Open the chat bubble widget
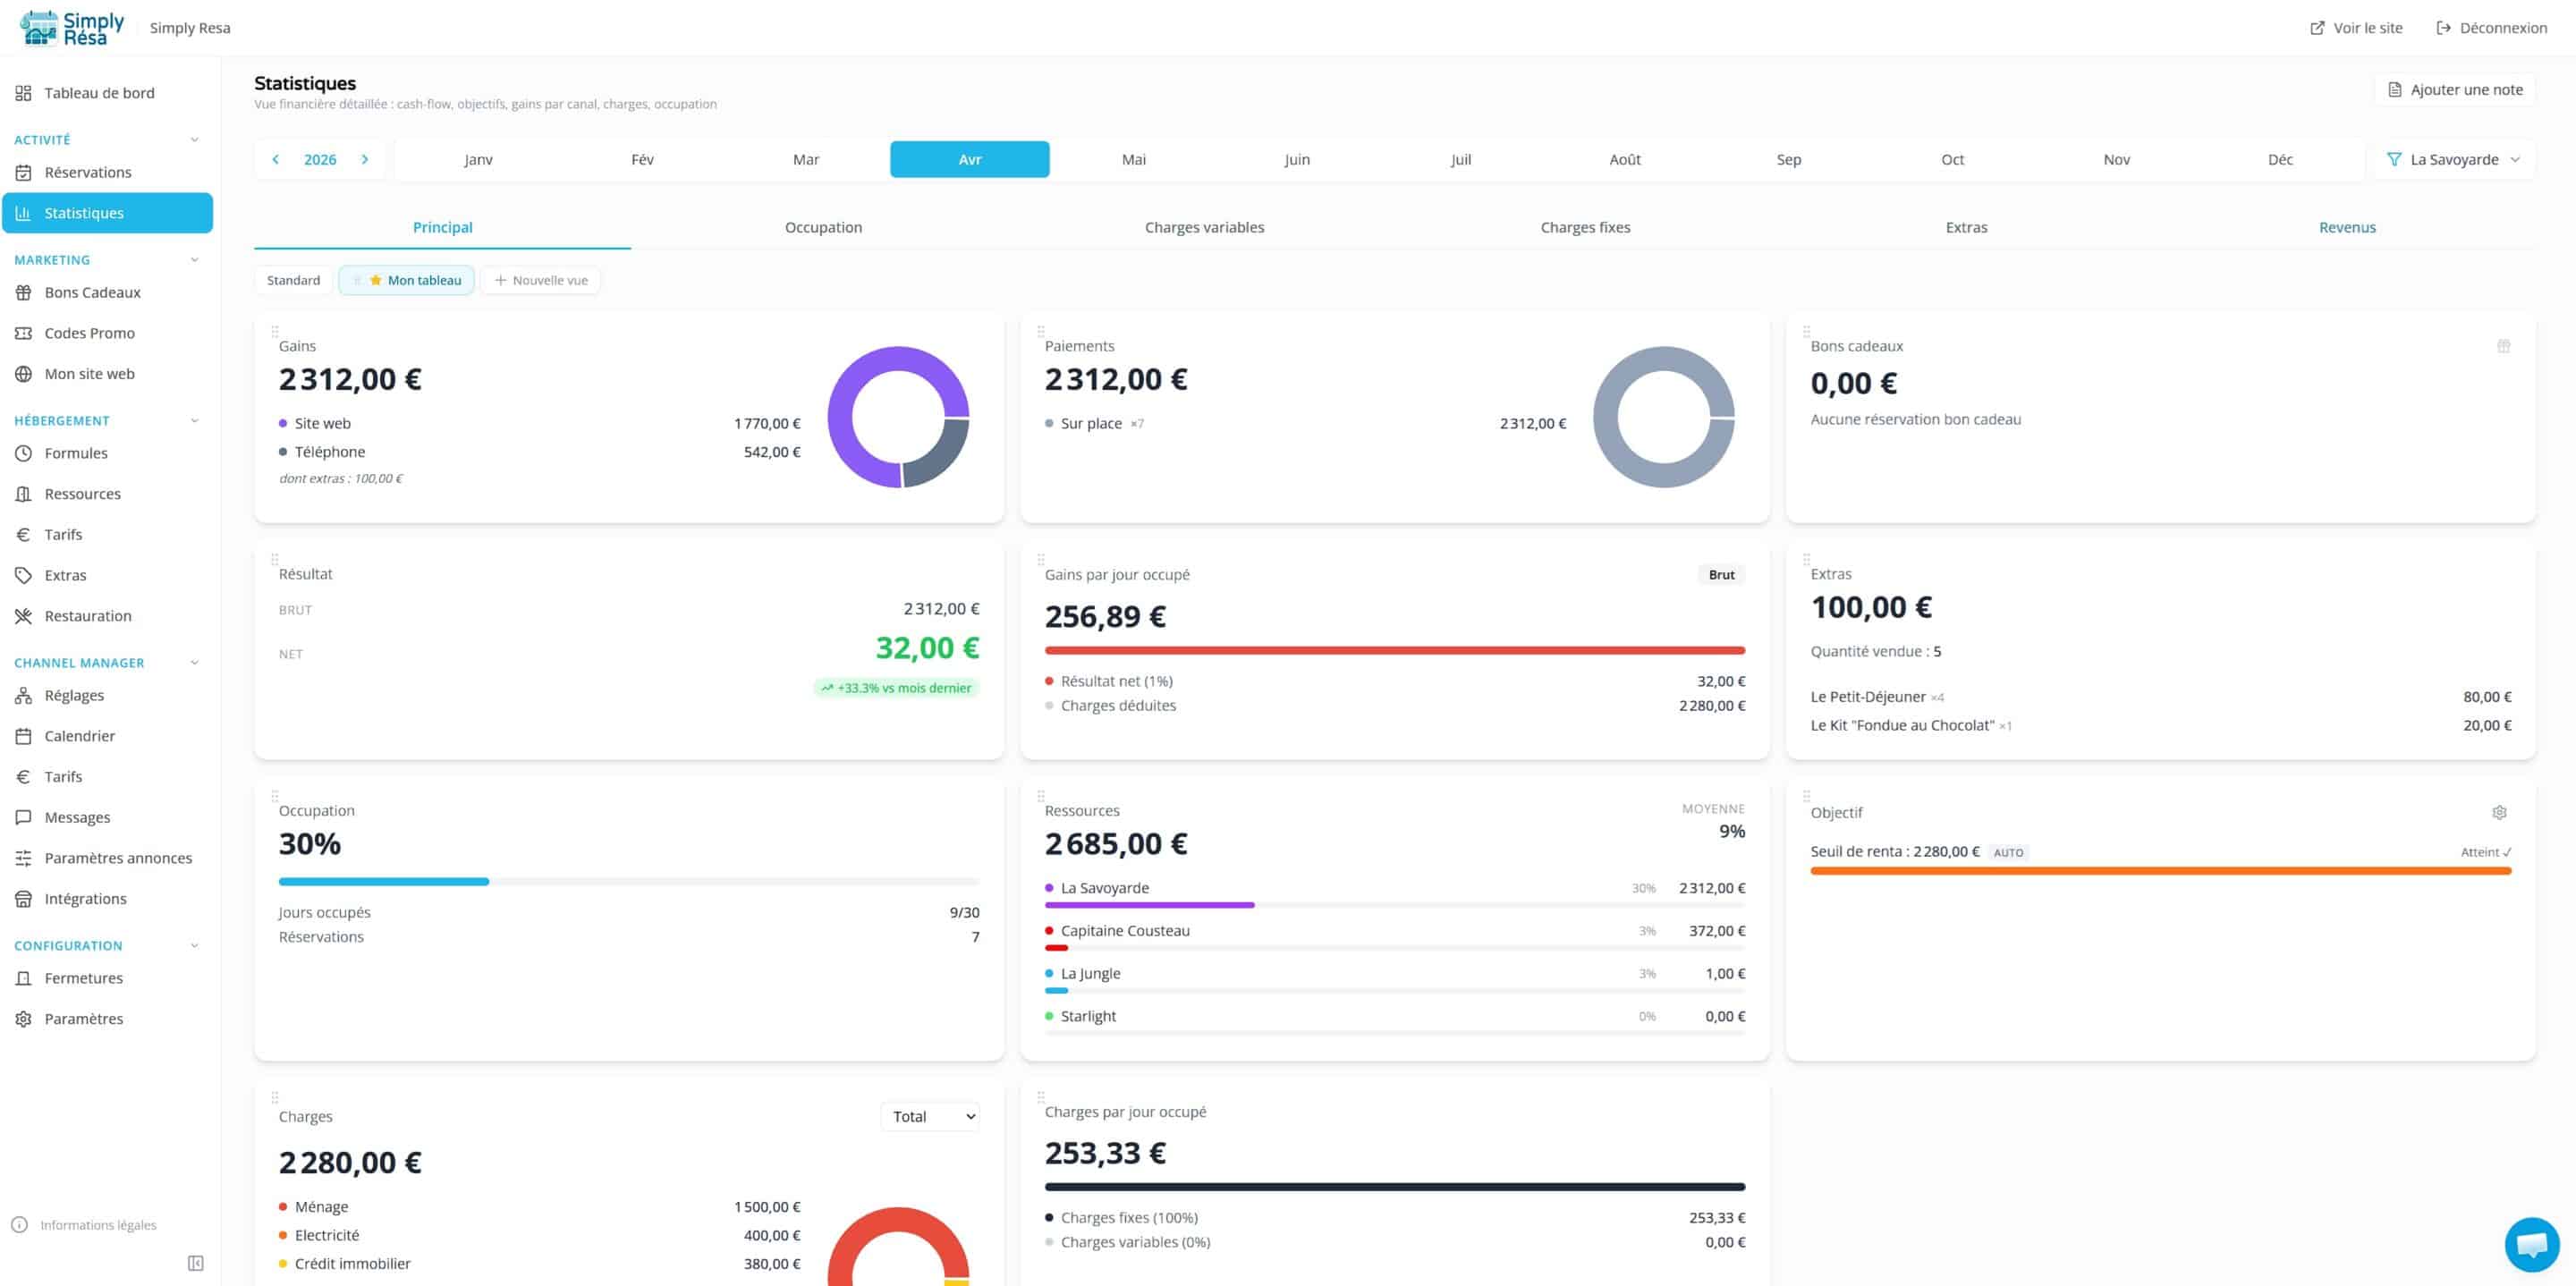 (2531, 1244)
